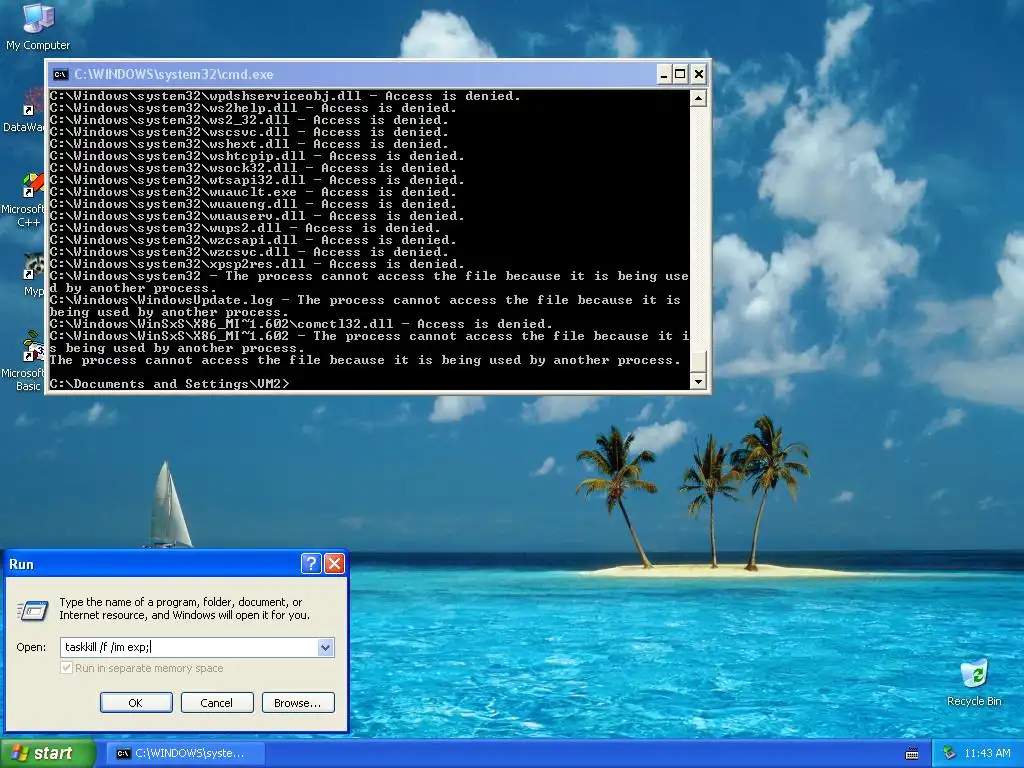Maximize the cmd.exe window
The height and width of the screenshot is (768, 1024).
click(x=680, y=74)
